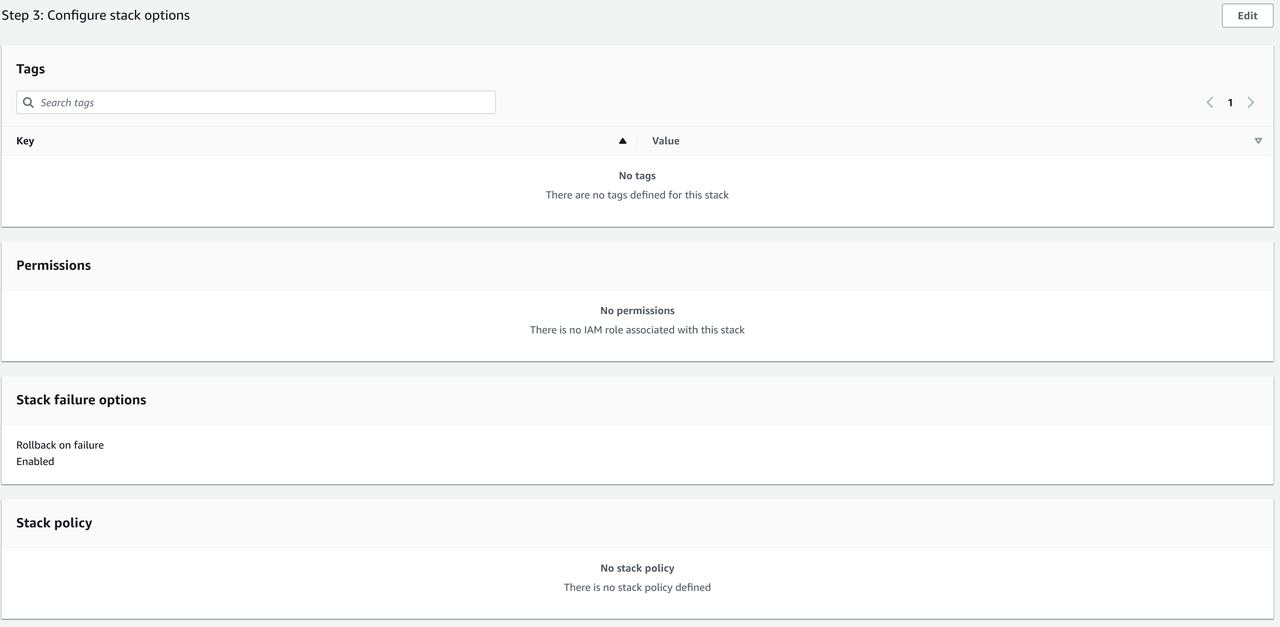Sort tags by the Key column header
The width and height of the screenshot is (1280, 627).
[26, 141]
